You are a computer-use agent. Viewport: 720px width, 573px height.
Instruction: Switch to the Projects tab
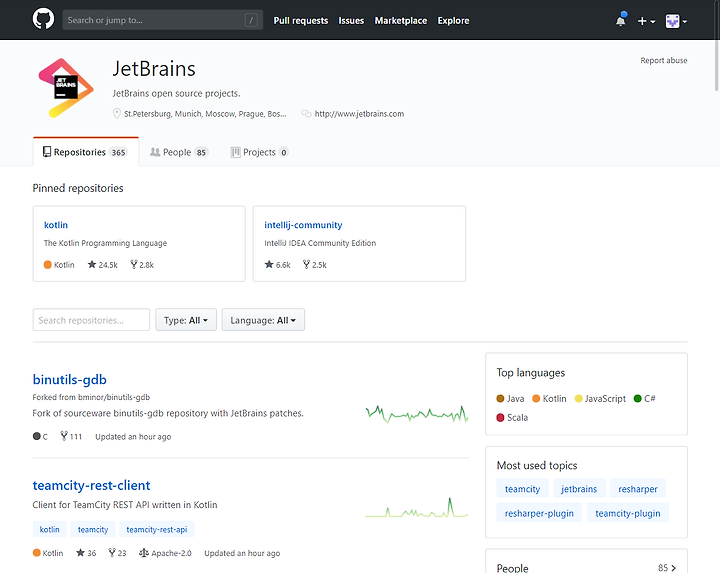[x=259, y=152]
